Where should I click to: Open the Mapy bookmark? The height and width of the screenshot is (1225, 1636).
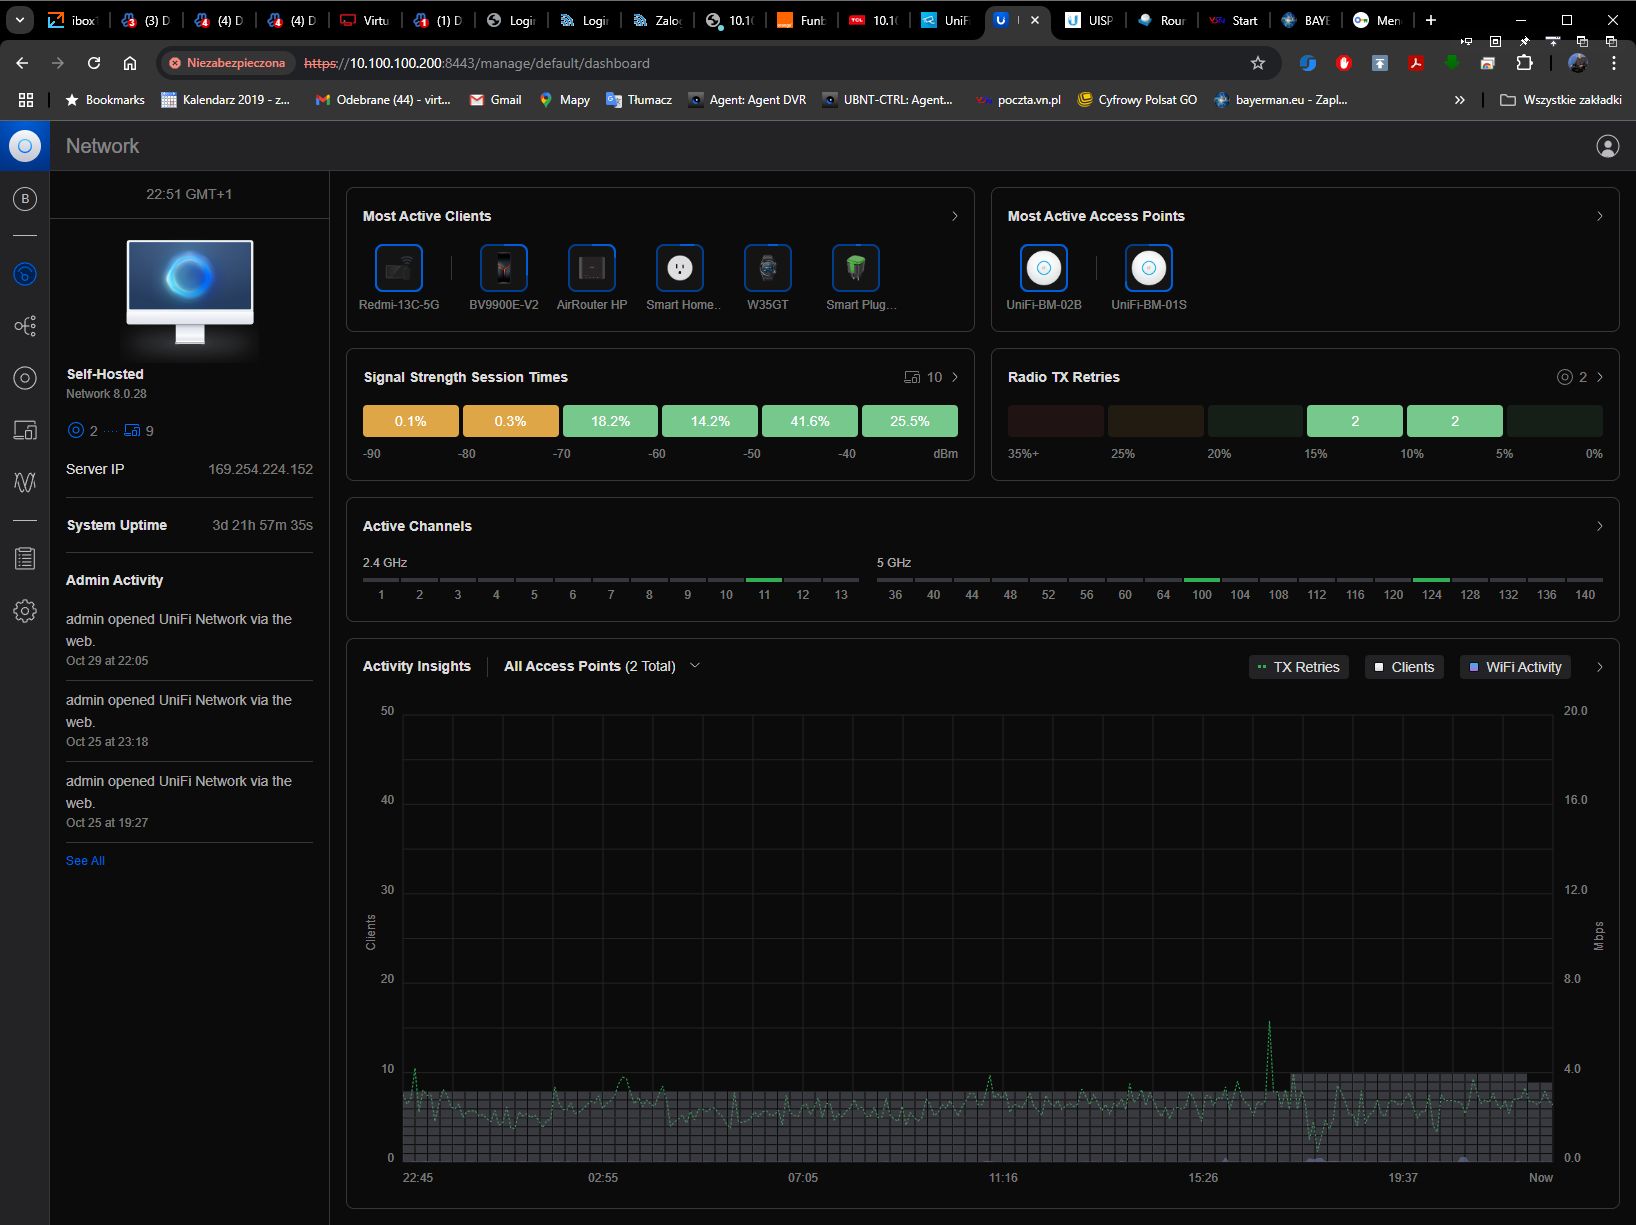(564, 100)
